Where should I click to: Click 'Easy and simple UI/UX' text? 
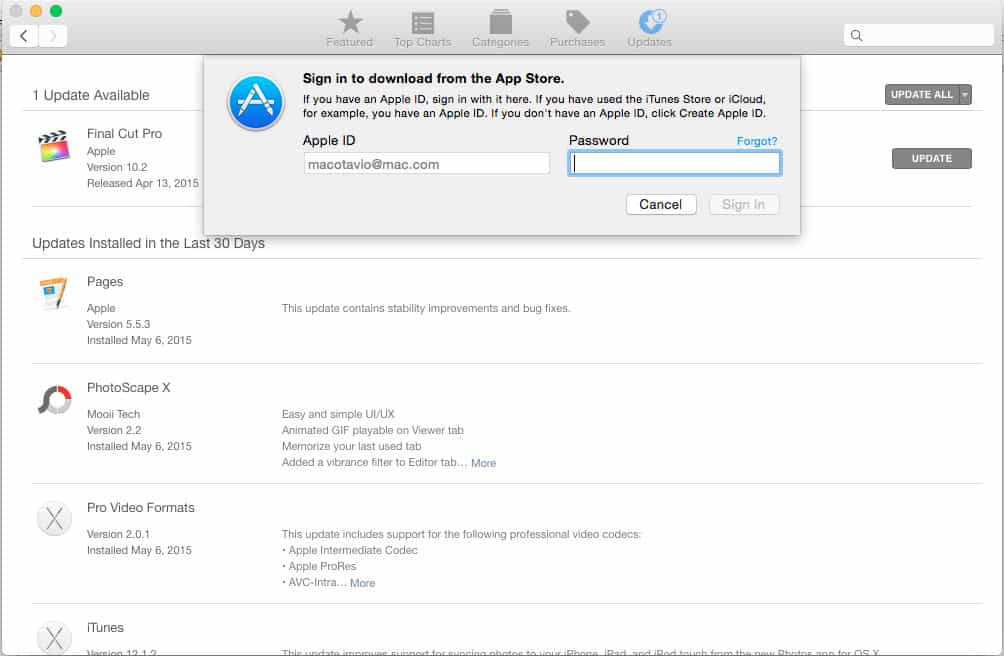[x=338, y=415]
